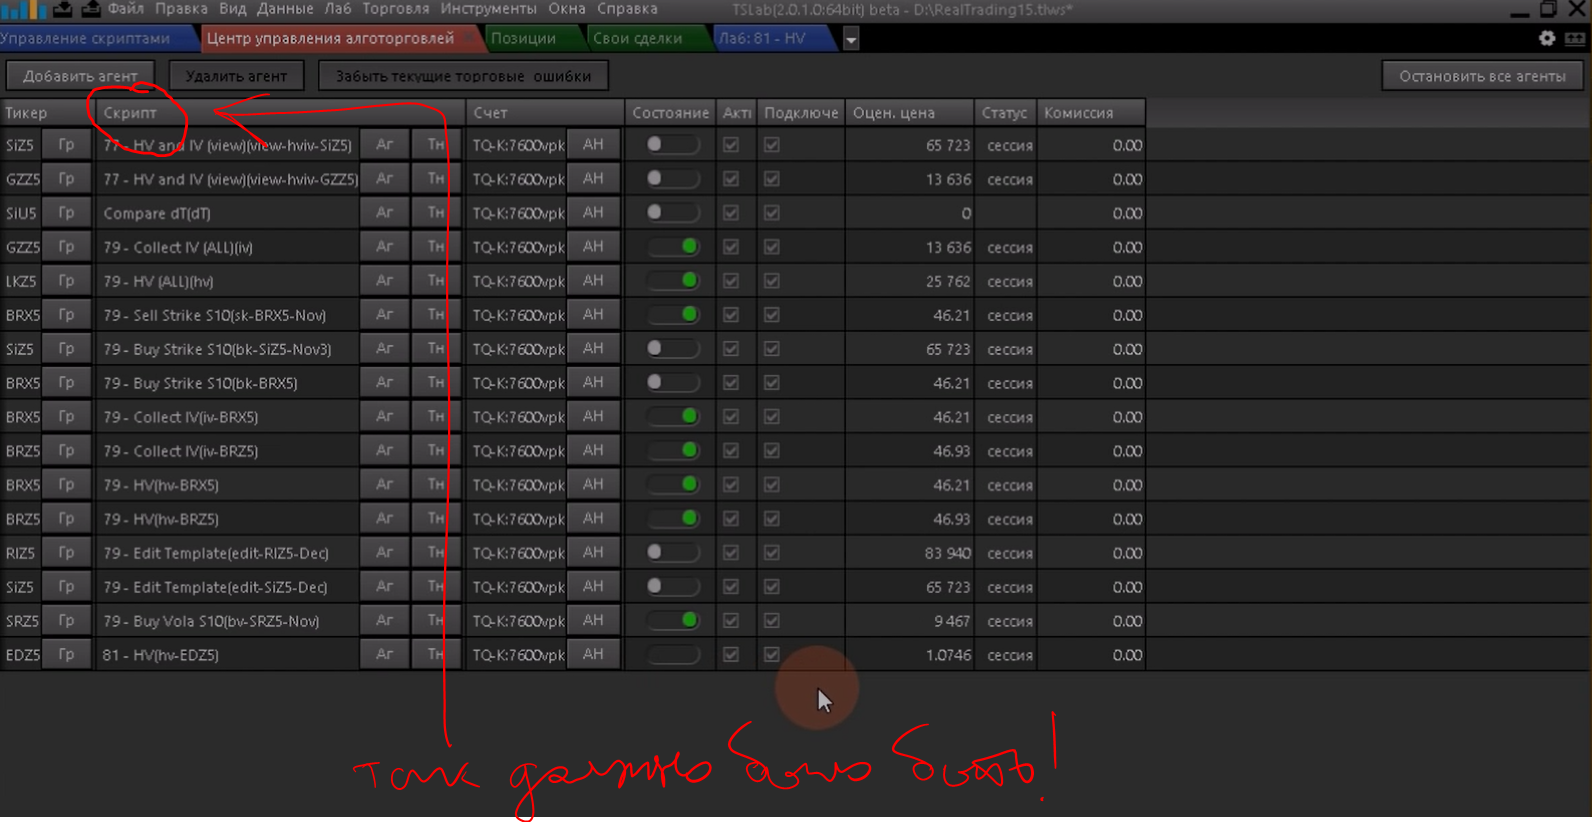1592x822 pixels.
Task: Click the price value 25 762
Action: click(948, 281)
